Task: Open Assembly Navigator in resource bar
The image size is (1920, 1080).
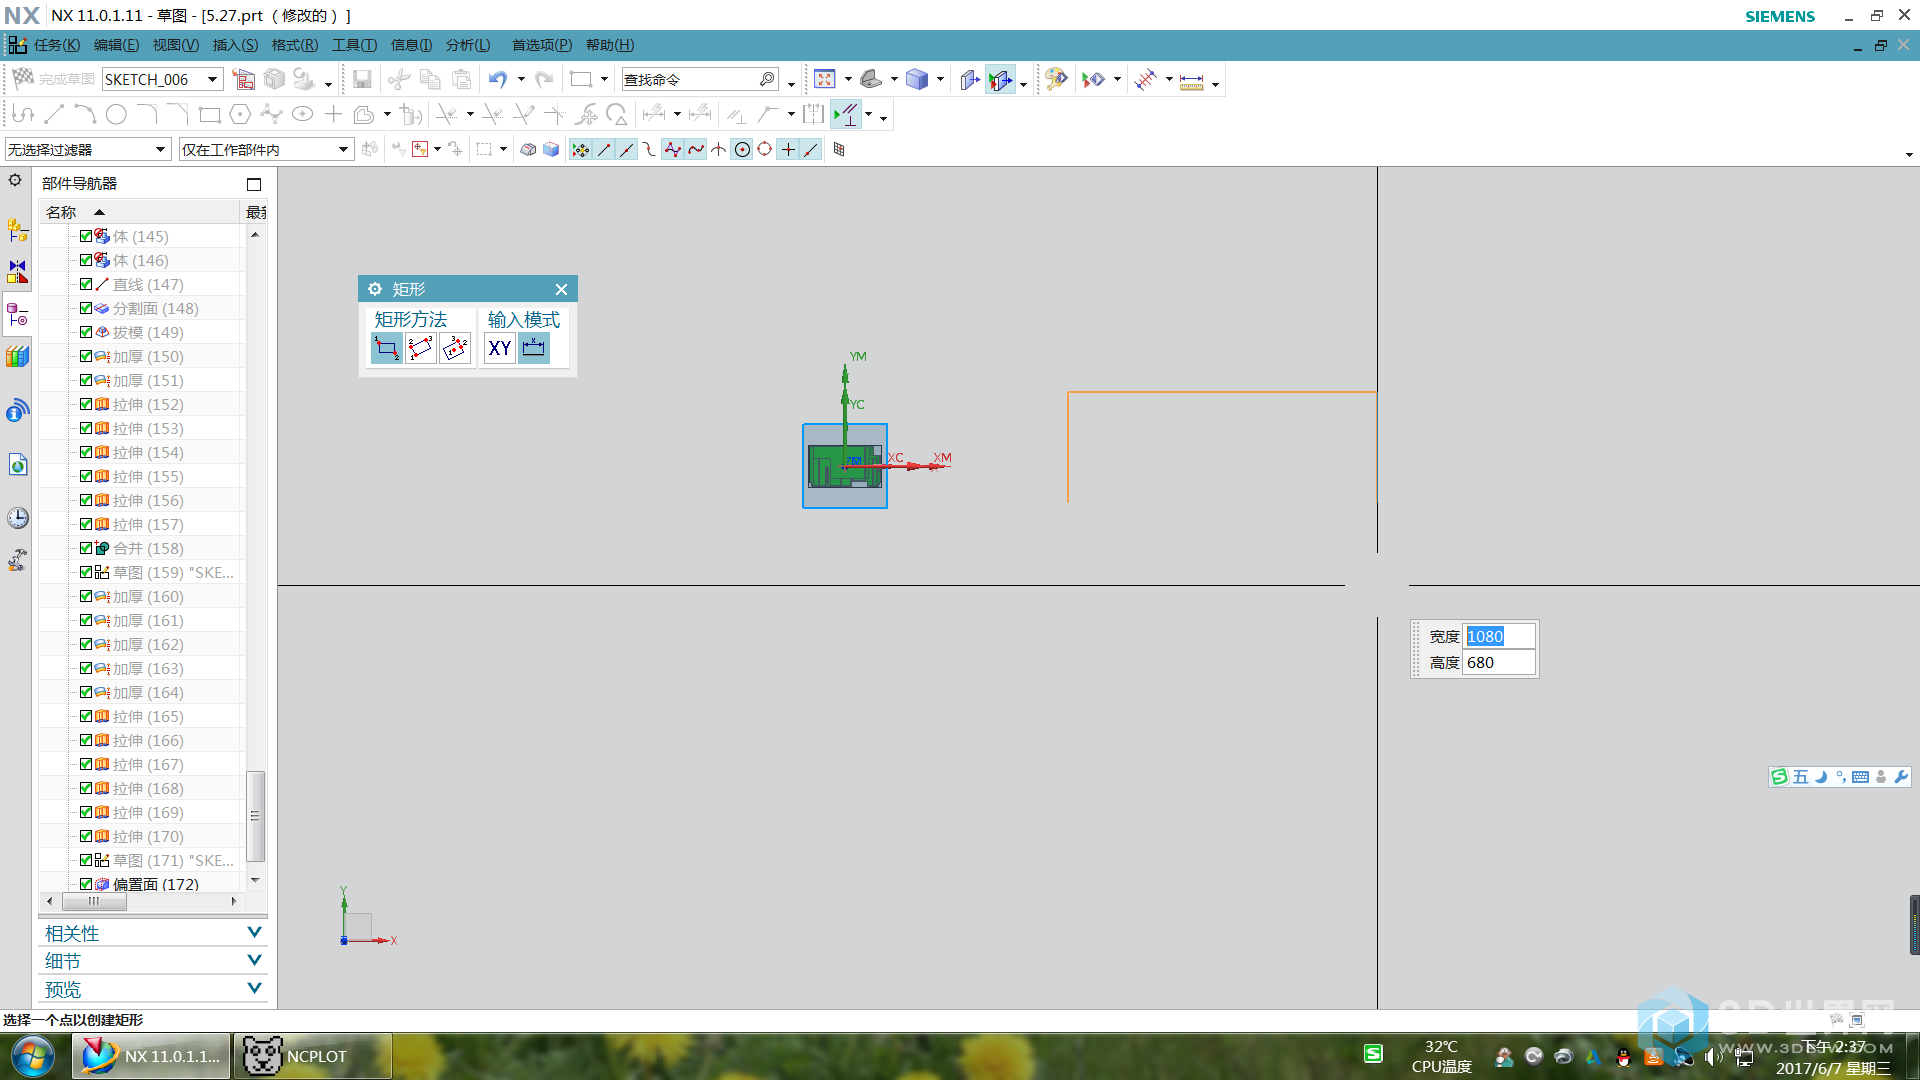Action: [18, 230]
